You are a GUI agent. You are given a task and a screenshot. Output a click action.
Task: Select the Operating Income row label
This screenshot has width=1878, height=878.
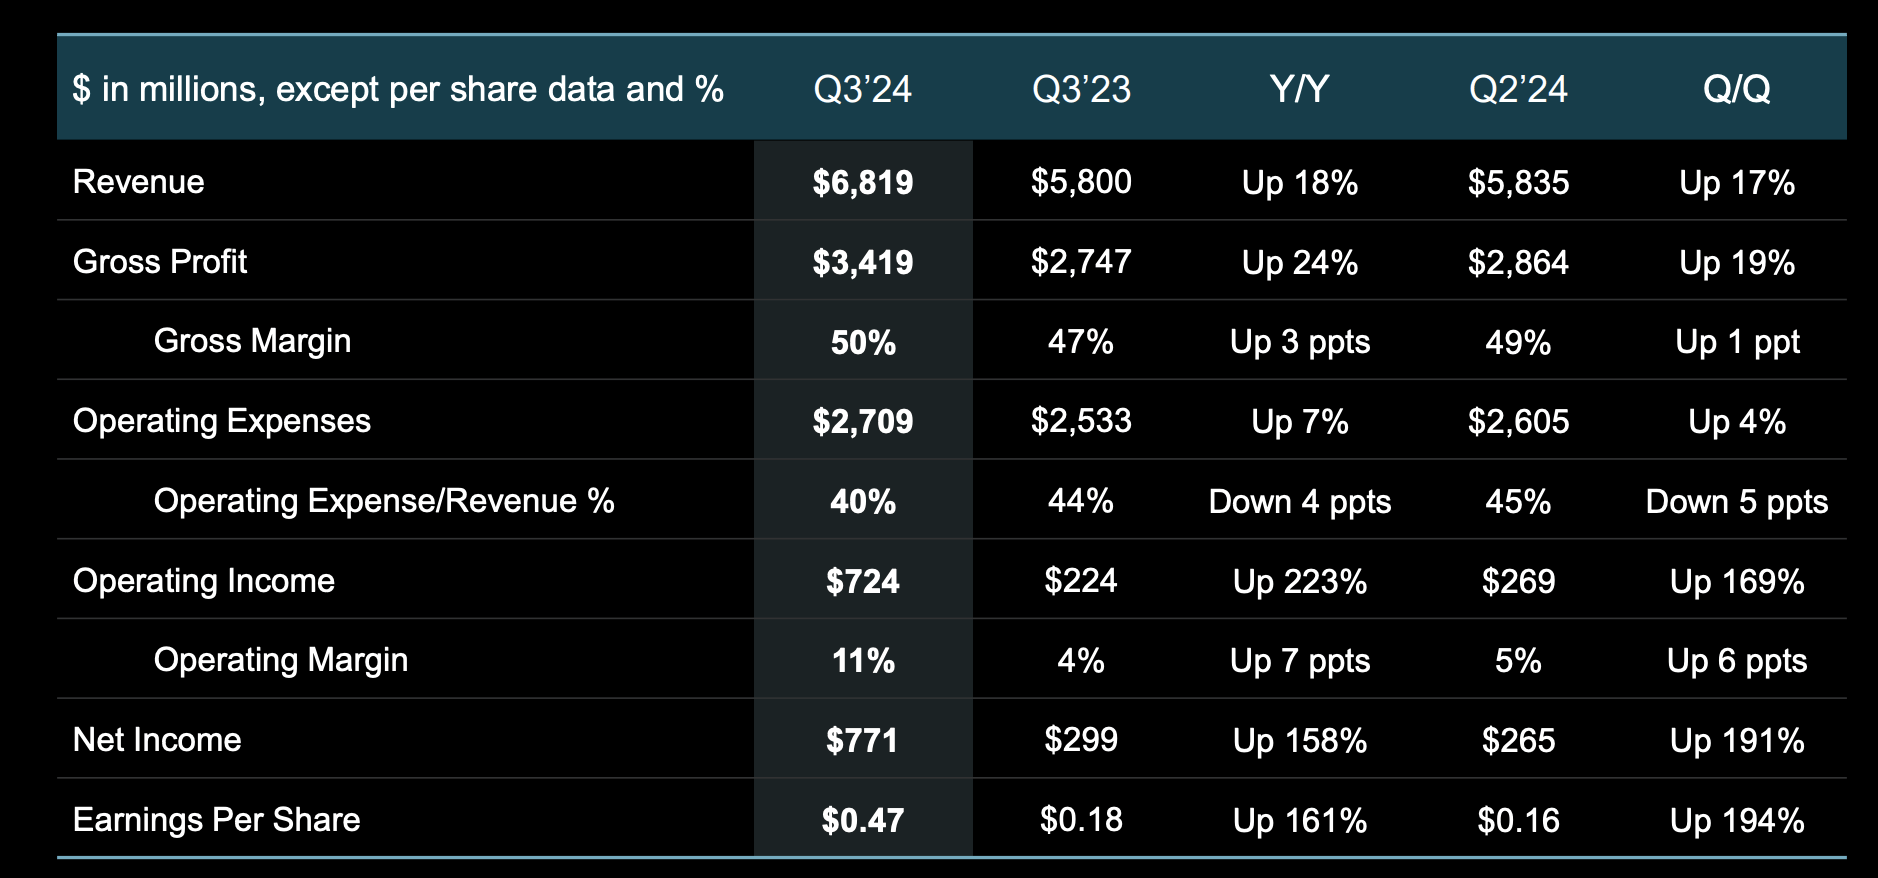click(x=204, y=581)
